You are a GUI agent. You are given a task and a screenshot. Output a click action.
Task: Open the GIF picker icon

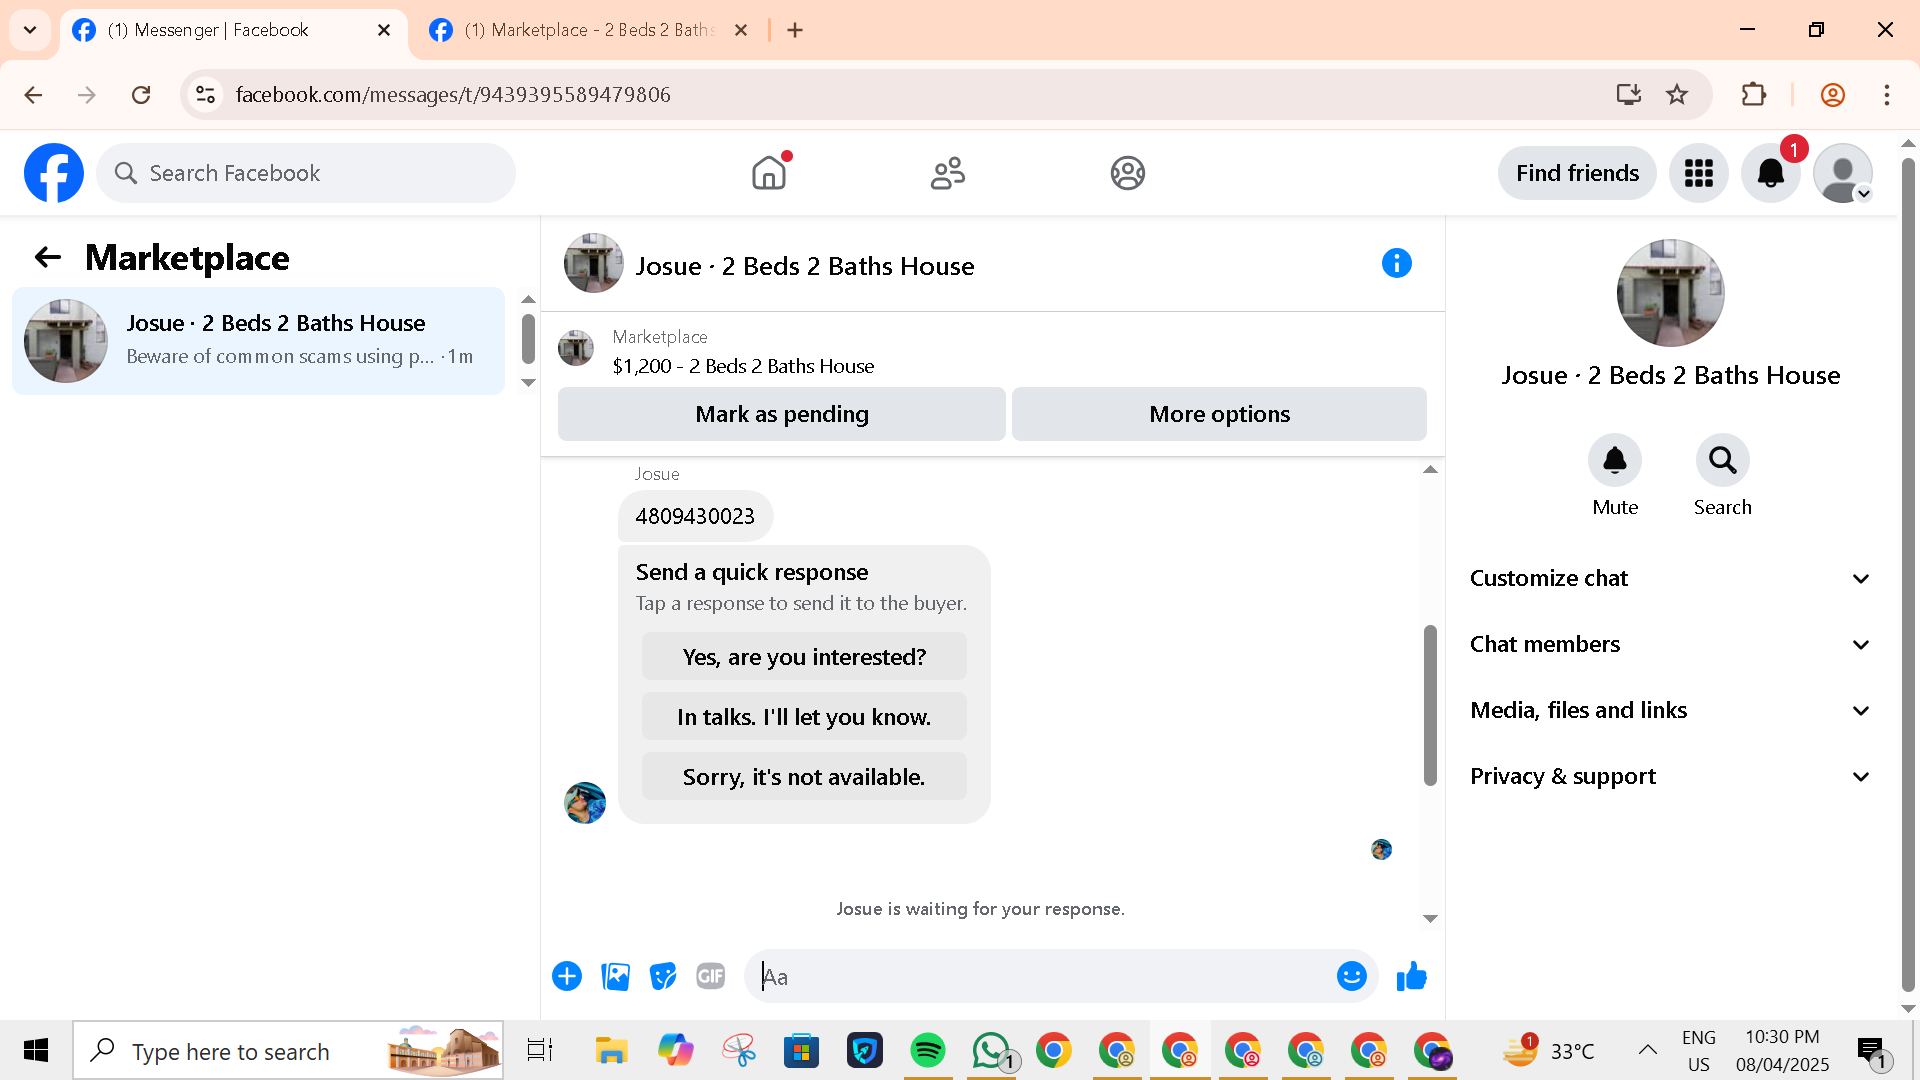710,976
